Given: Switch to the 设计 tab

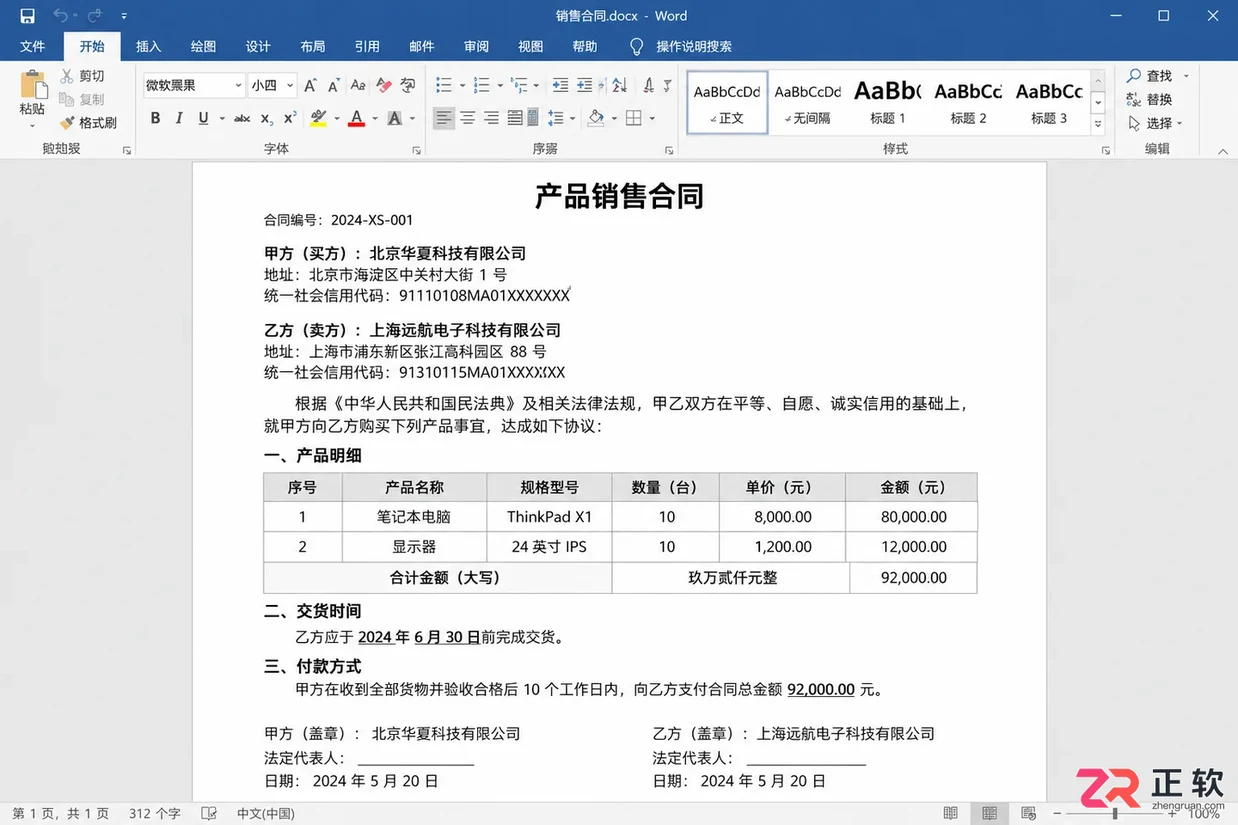Looking at the screenshot, I should [258, 46].
